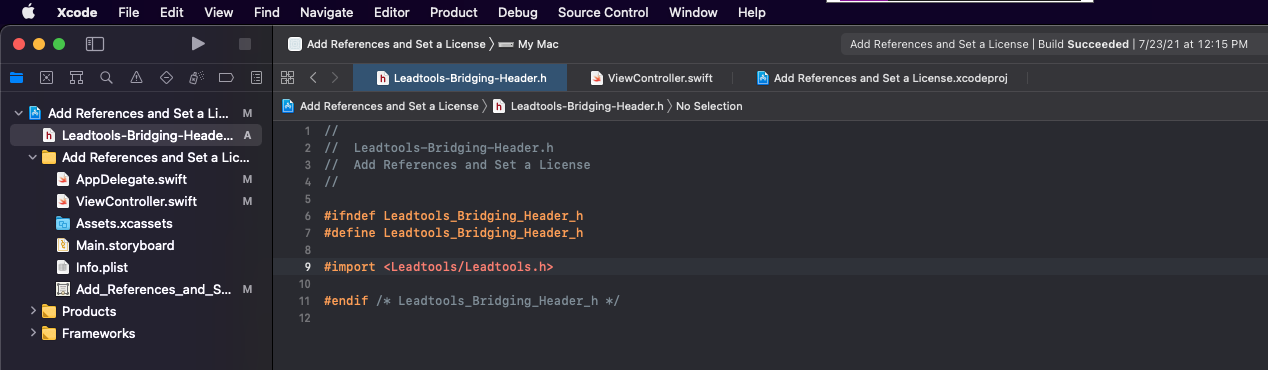Select Leadtools-Bridging-Header in the navigator

pos(136,135)
